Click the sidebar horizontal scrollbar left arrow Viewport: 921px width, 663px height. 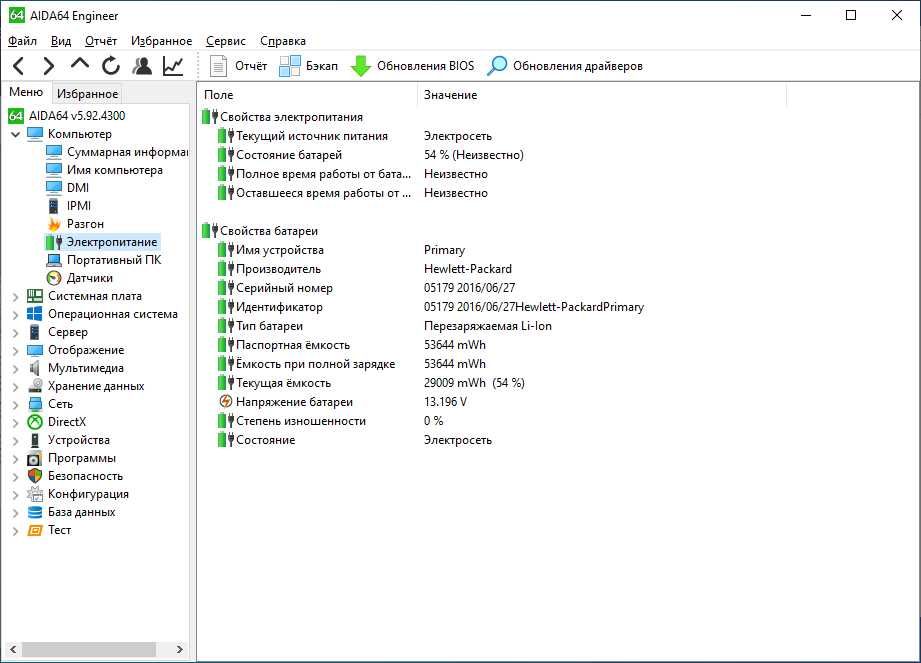(13, 649)
